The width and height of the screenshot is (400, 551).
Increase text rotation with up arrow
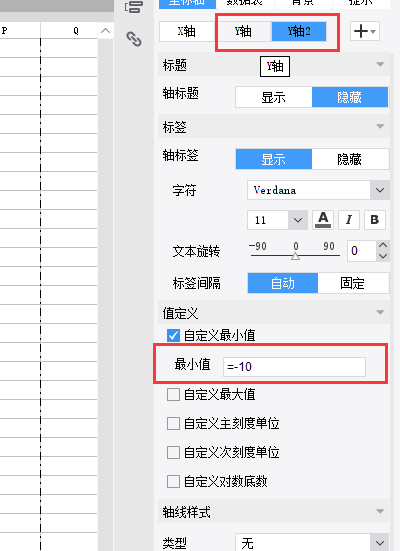click(383, 245)
